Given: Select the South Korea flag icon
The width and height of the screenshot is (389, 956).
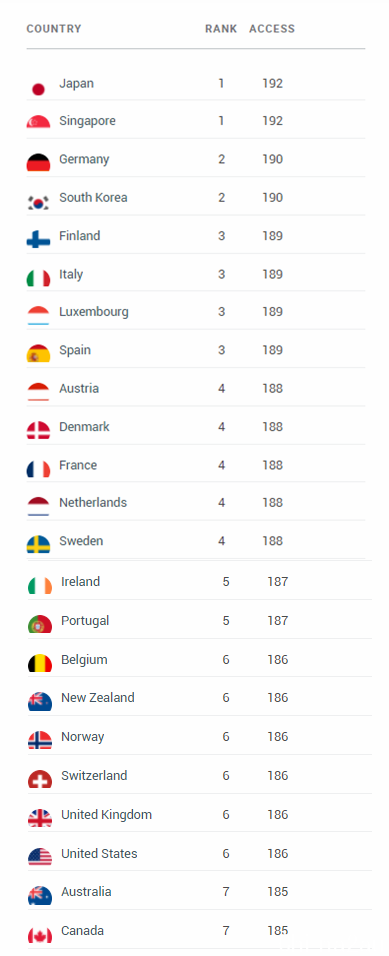Looking at the screenshot, I should (38, 202).
